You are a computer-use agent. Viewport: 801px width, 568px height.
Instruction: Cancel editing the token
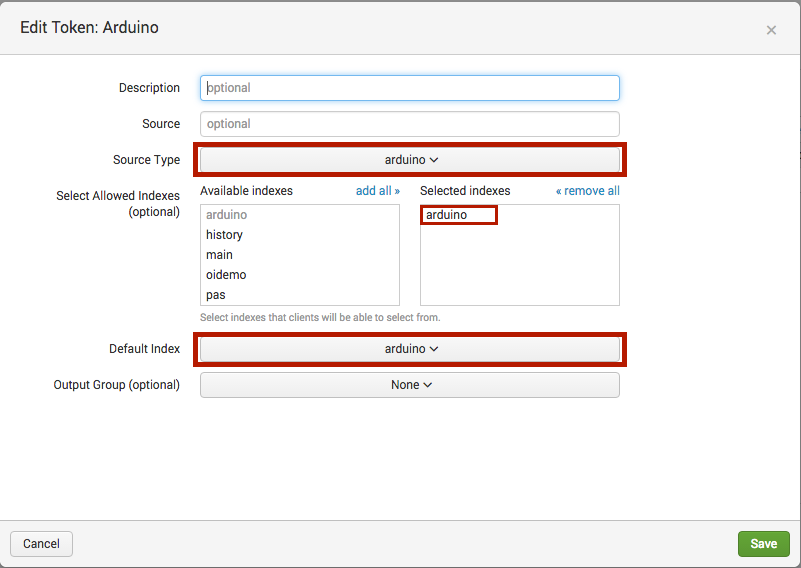pyautogui.click(x=41, y=544)
